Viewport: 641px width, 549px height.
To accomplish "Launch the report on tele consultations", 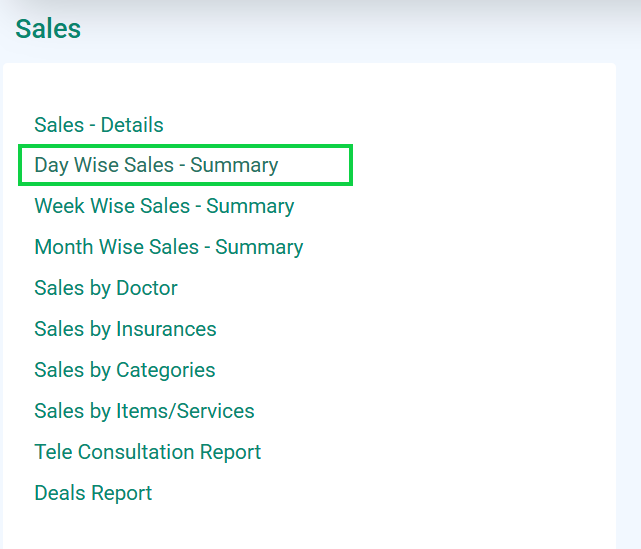I will pos(148,452).
